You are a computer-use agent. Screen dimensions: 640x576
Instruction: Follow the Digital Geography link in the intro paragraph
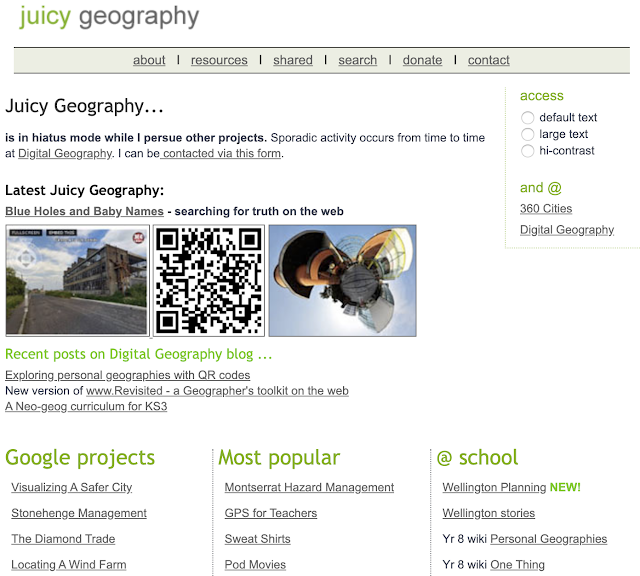65,153
